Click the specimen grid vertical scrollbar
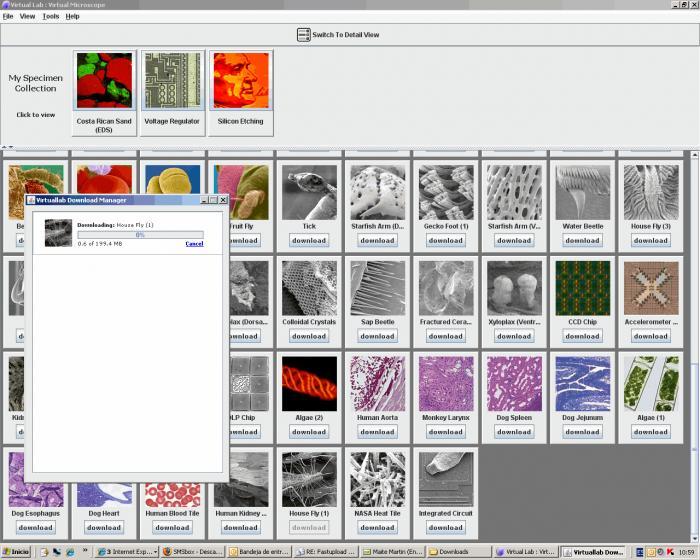 (x=694, y=347)
